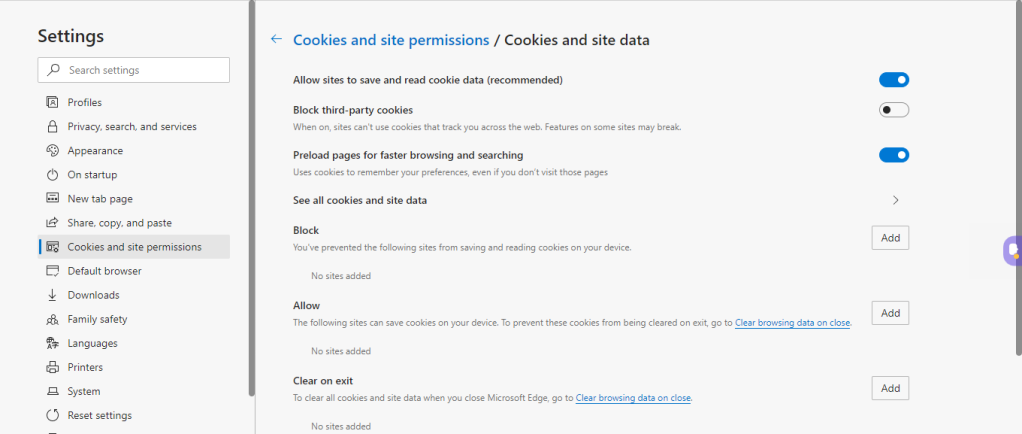
Task: Click the Profiles icon in sidebar
Action: coord(53,103)
